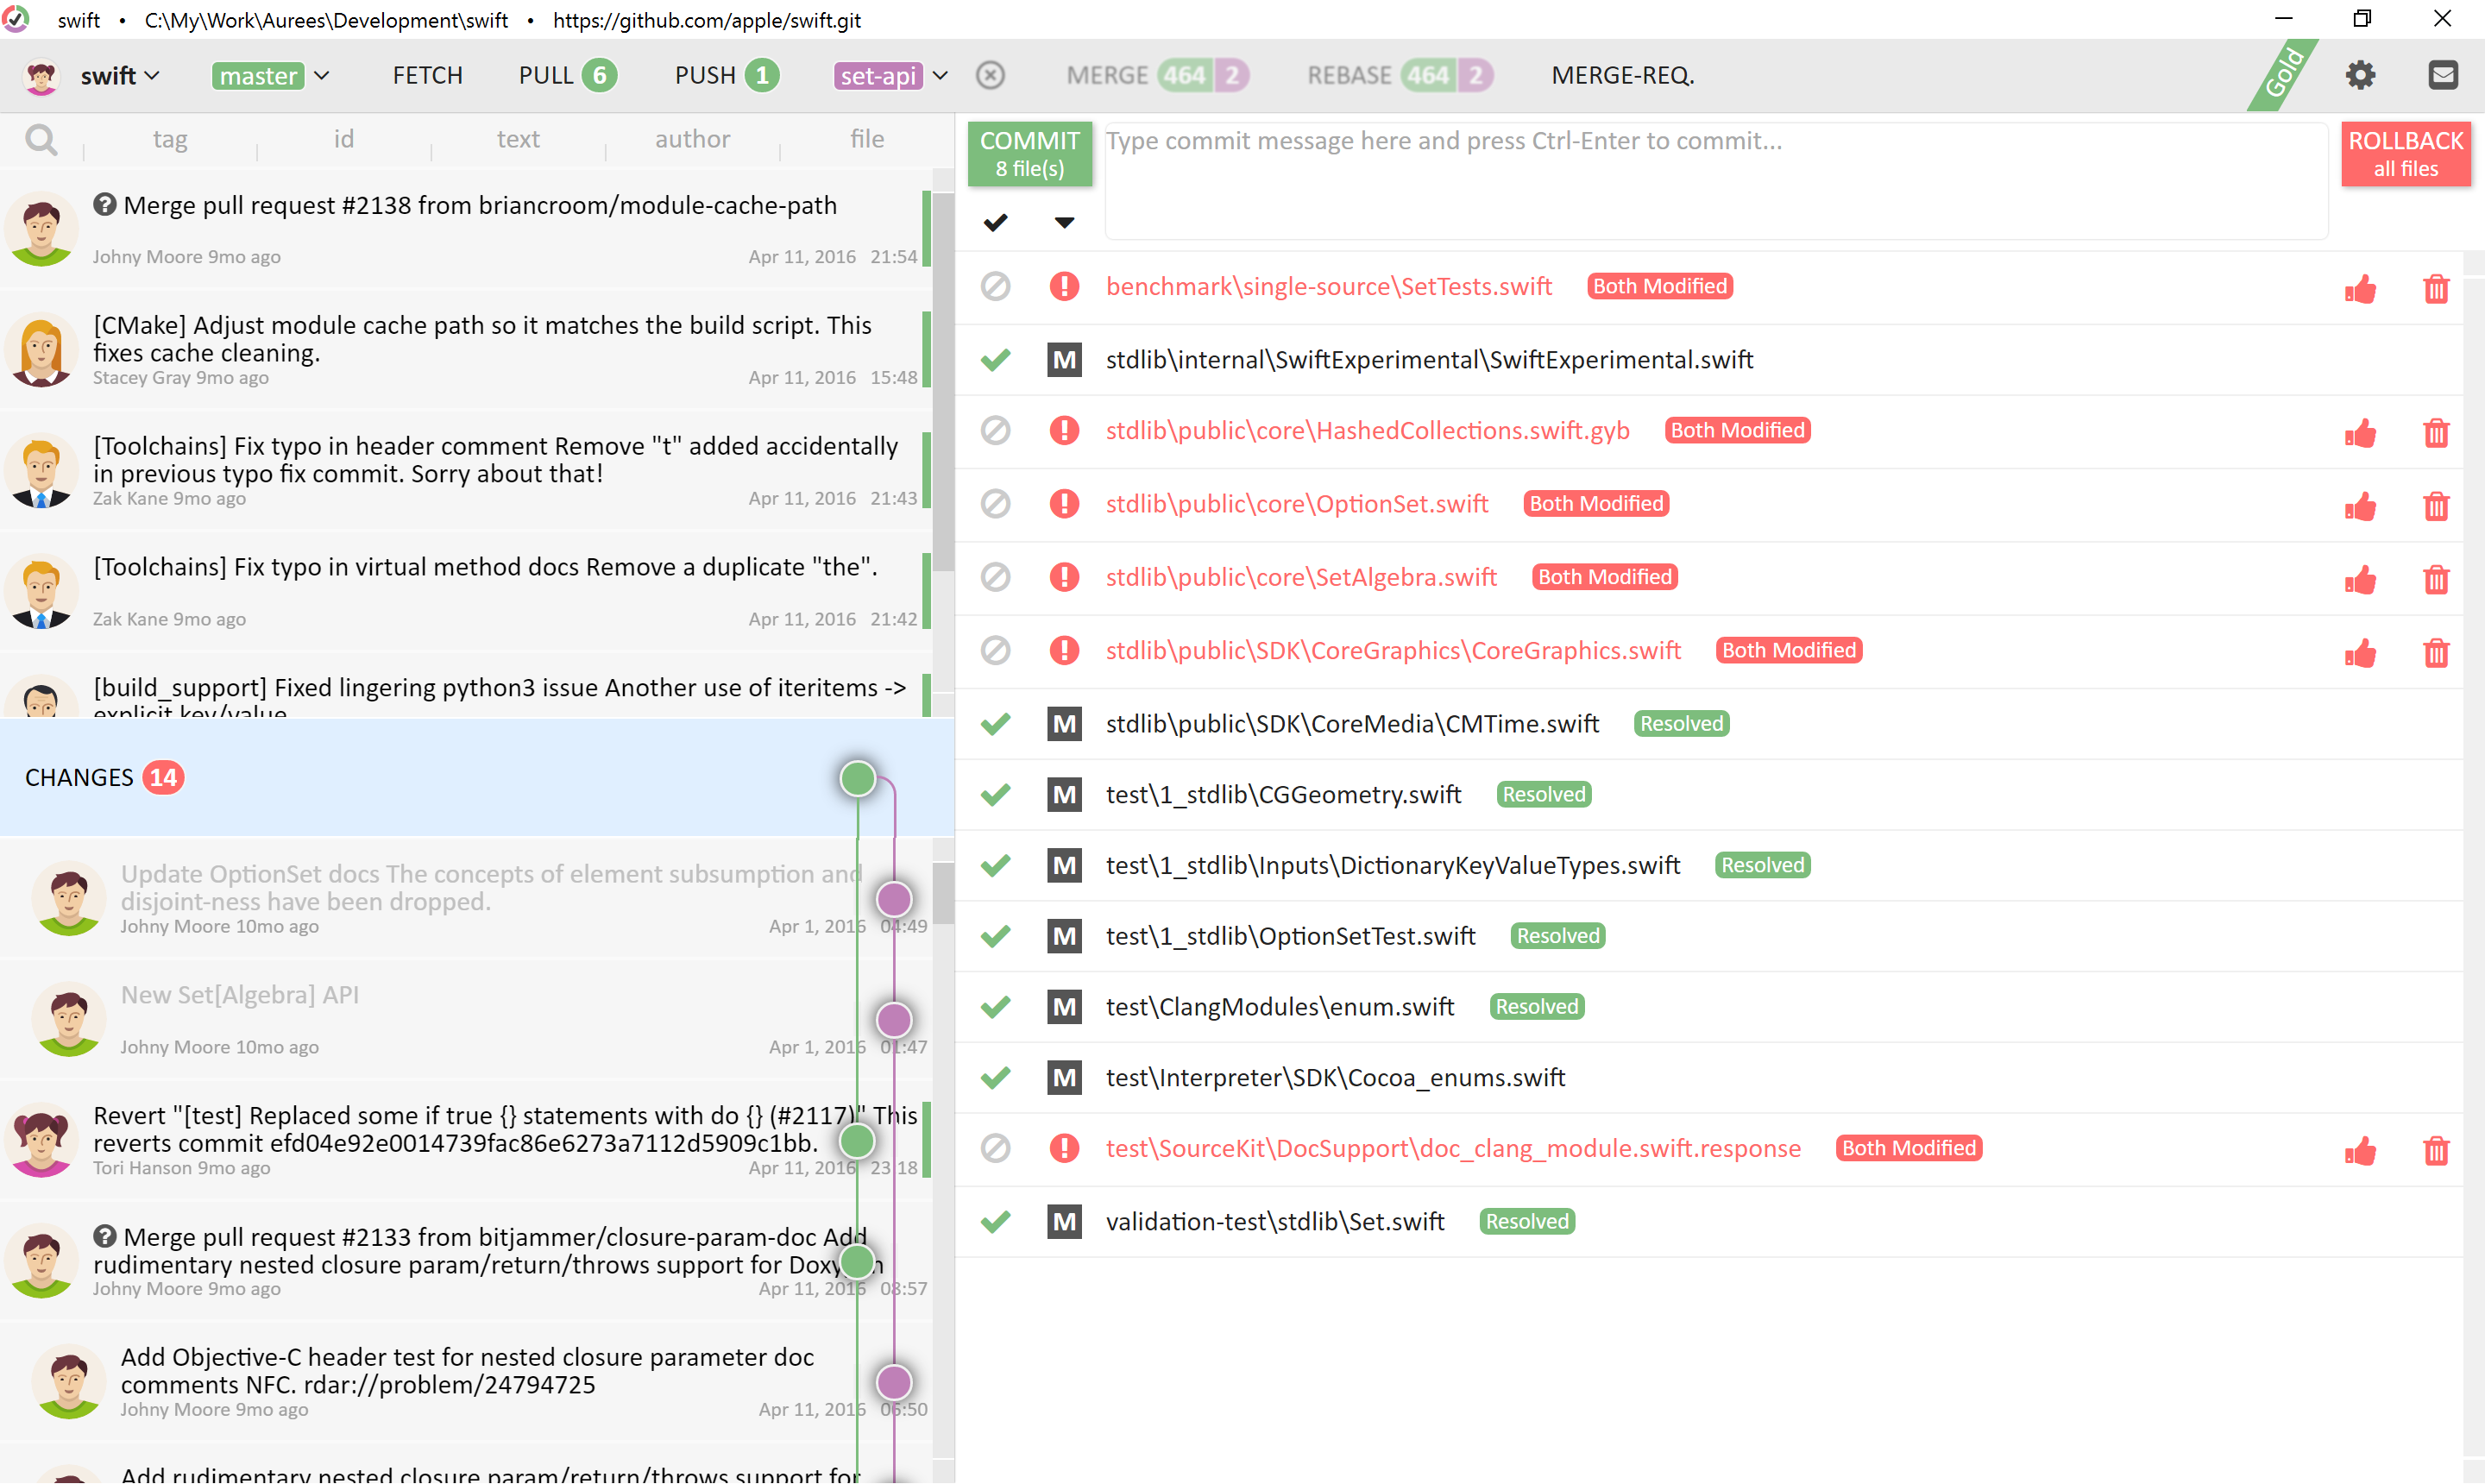Expand the master branch dropdown
This screenshot has height=1484, width=2485.
tap(321, 76)
